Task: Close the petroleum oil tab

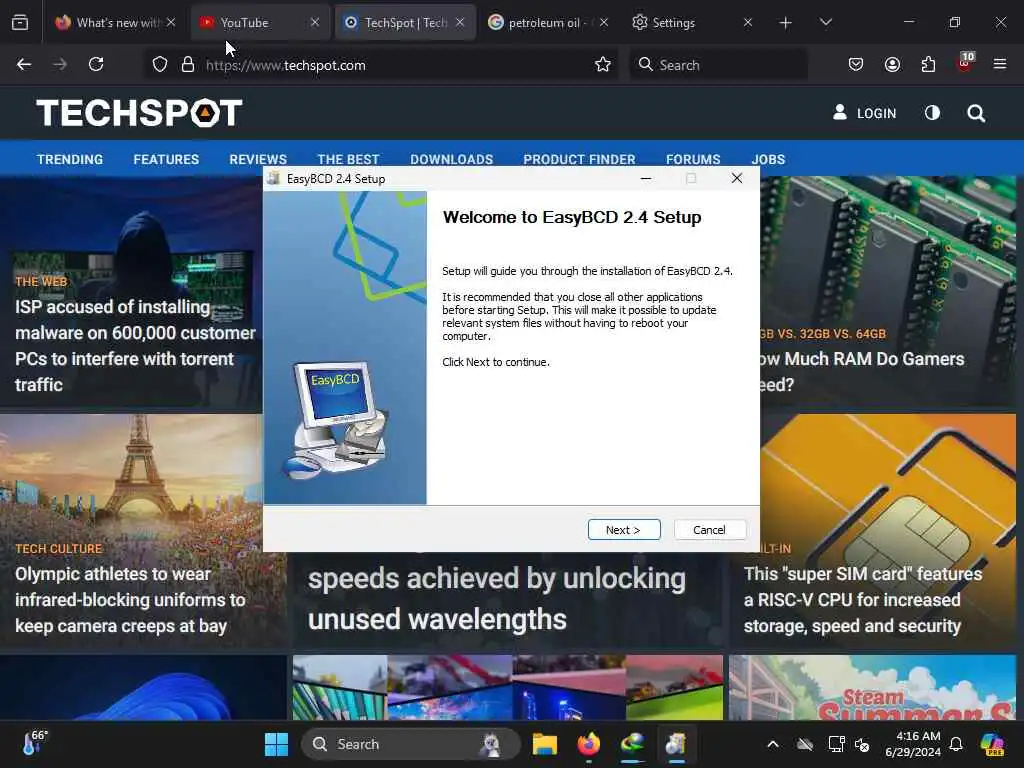Action: click(x=604, y=23)
